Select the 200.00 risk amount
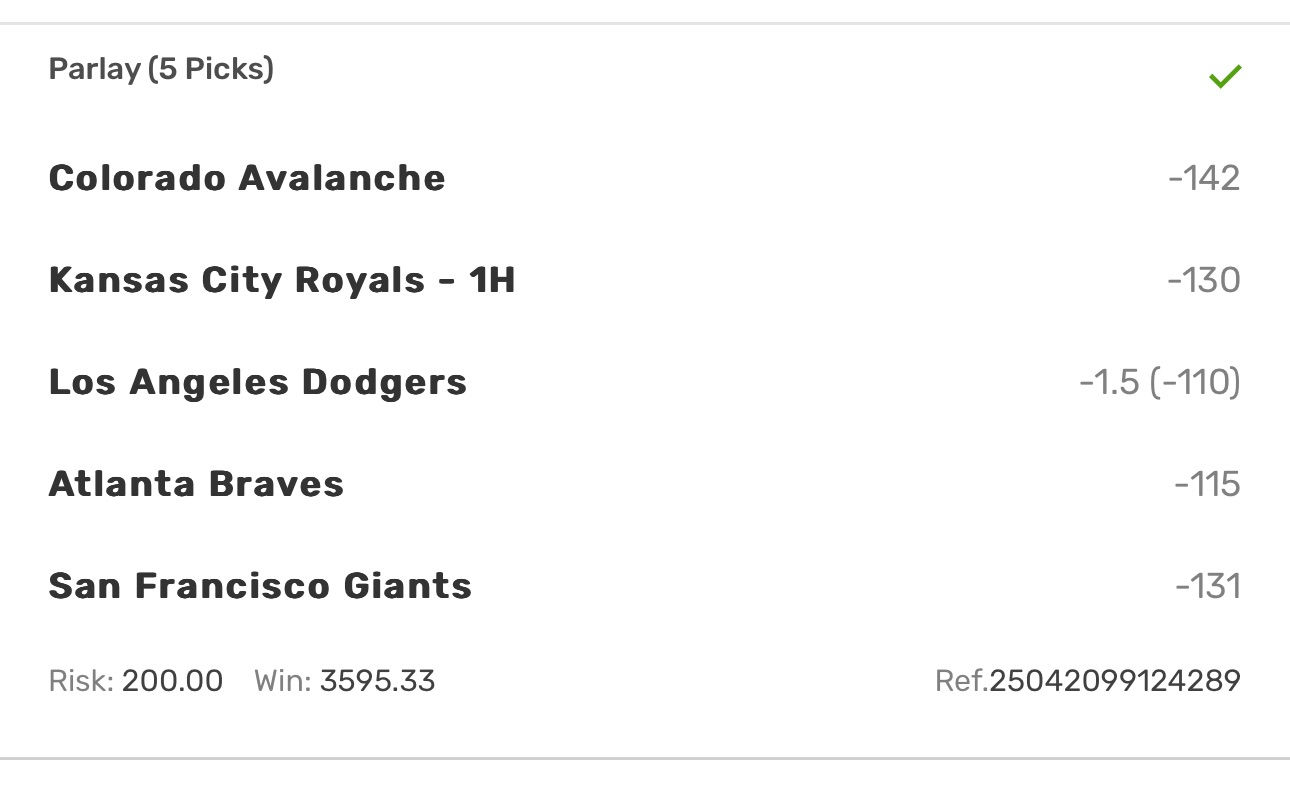This screenshot has height=808, width=1290. (x=172, y=682)
